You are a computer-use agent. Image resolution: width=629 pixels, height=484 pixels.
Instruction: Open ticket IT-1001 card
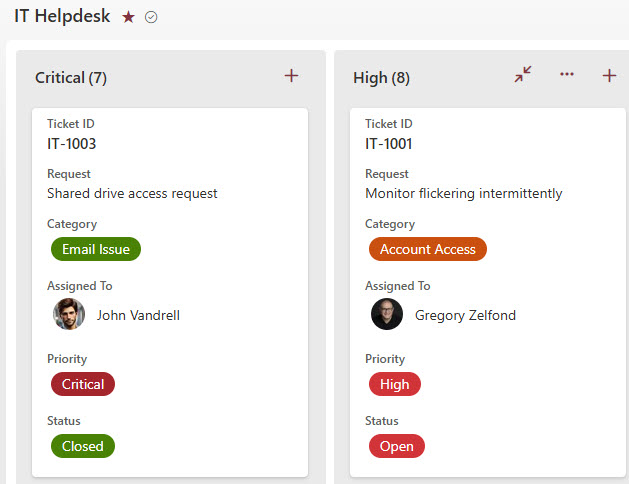488,292
